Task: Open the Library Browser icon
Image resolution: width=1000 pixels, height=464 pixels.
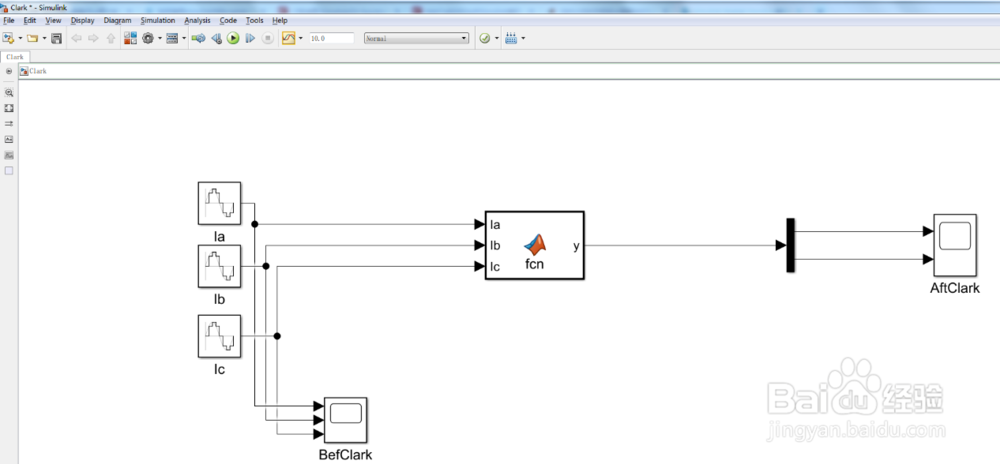Action: pyautogui.click(x=130, y=38)
